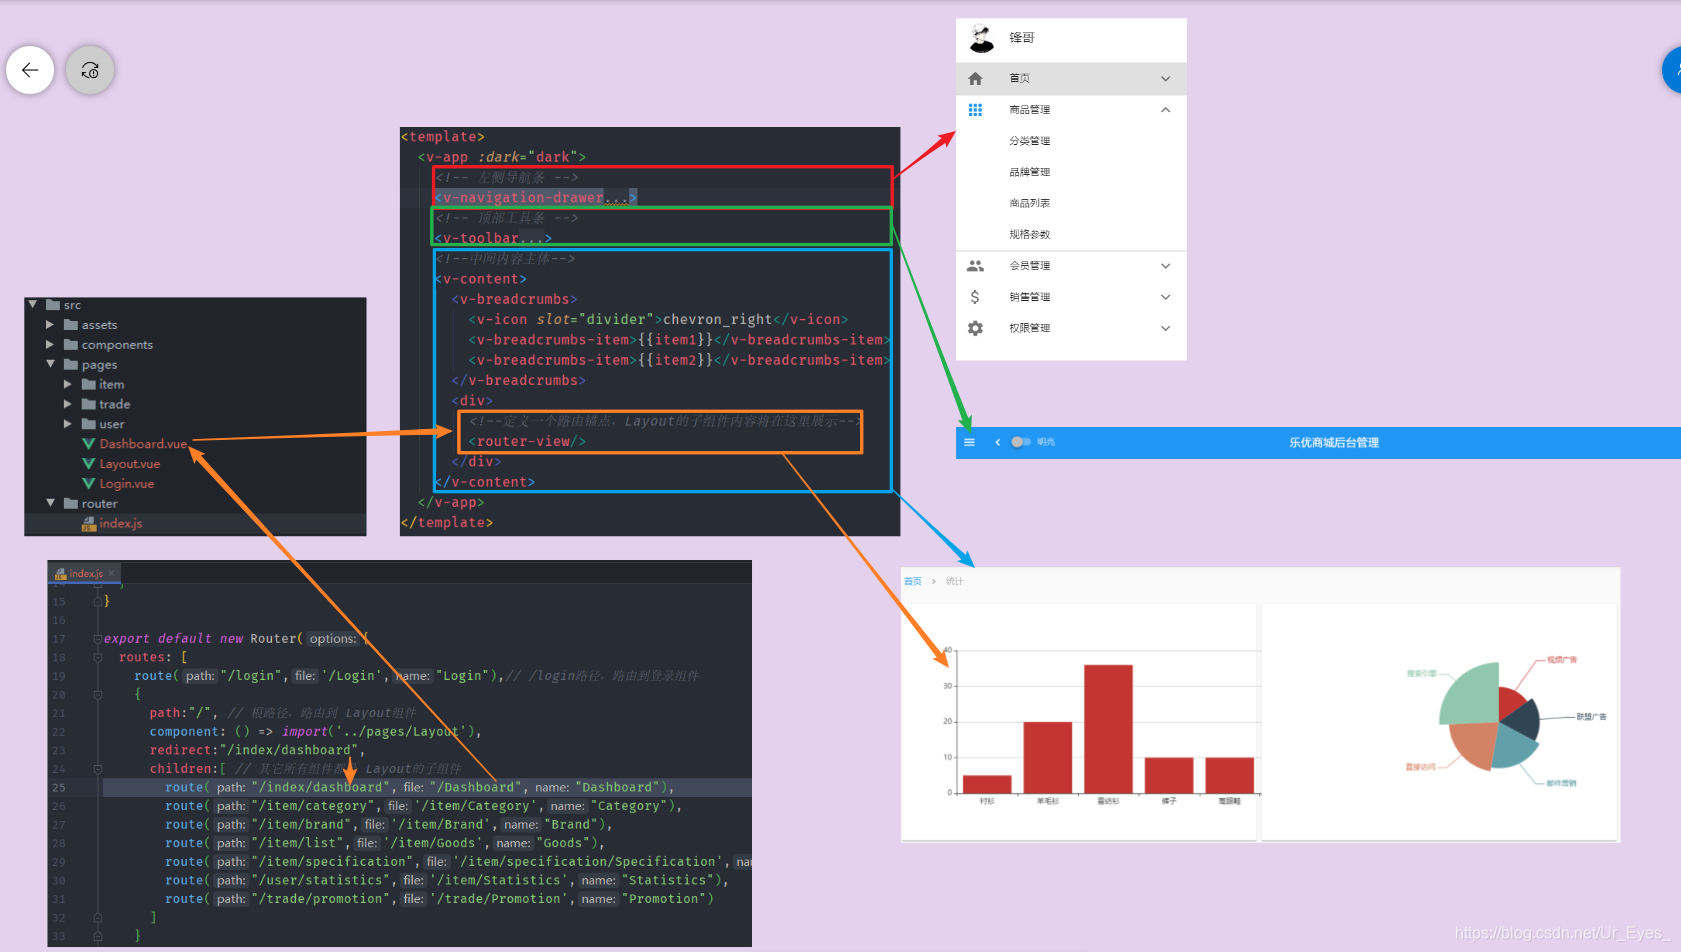Click the trade folder icon
This screenshot has width=1681, height=952.
point(88,404)
